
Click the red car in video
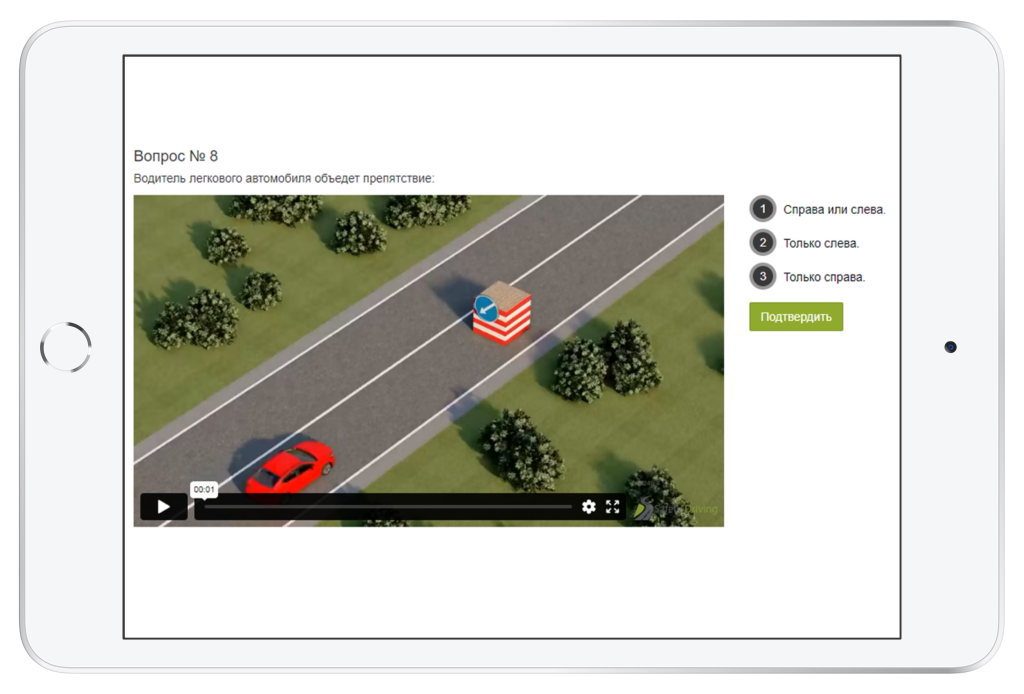290,467
